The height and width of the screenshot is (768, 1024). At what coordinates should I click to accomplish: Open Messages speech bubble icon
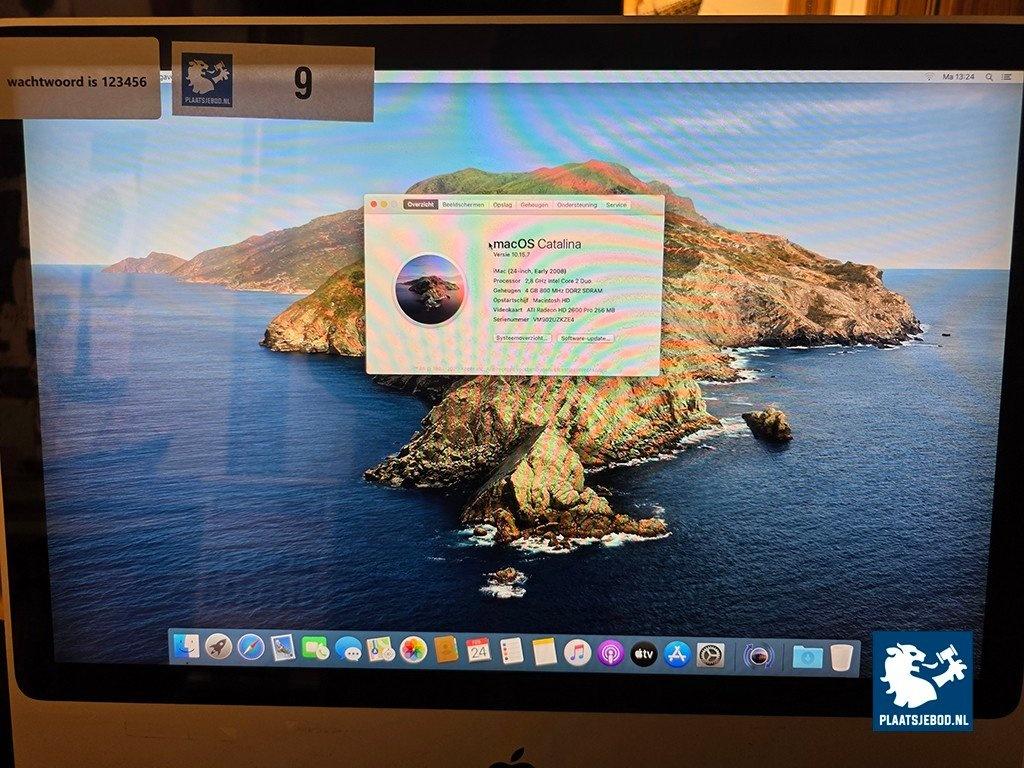[348, 649]
